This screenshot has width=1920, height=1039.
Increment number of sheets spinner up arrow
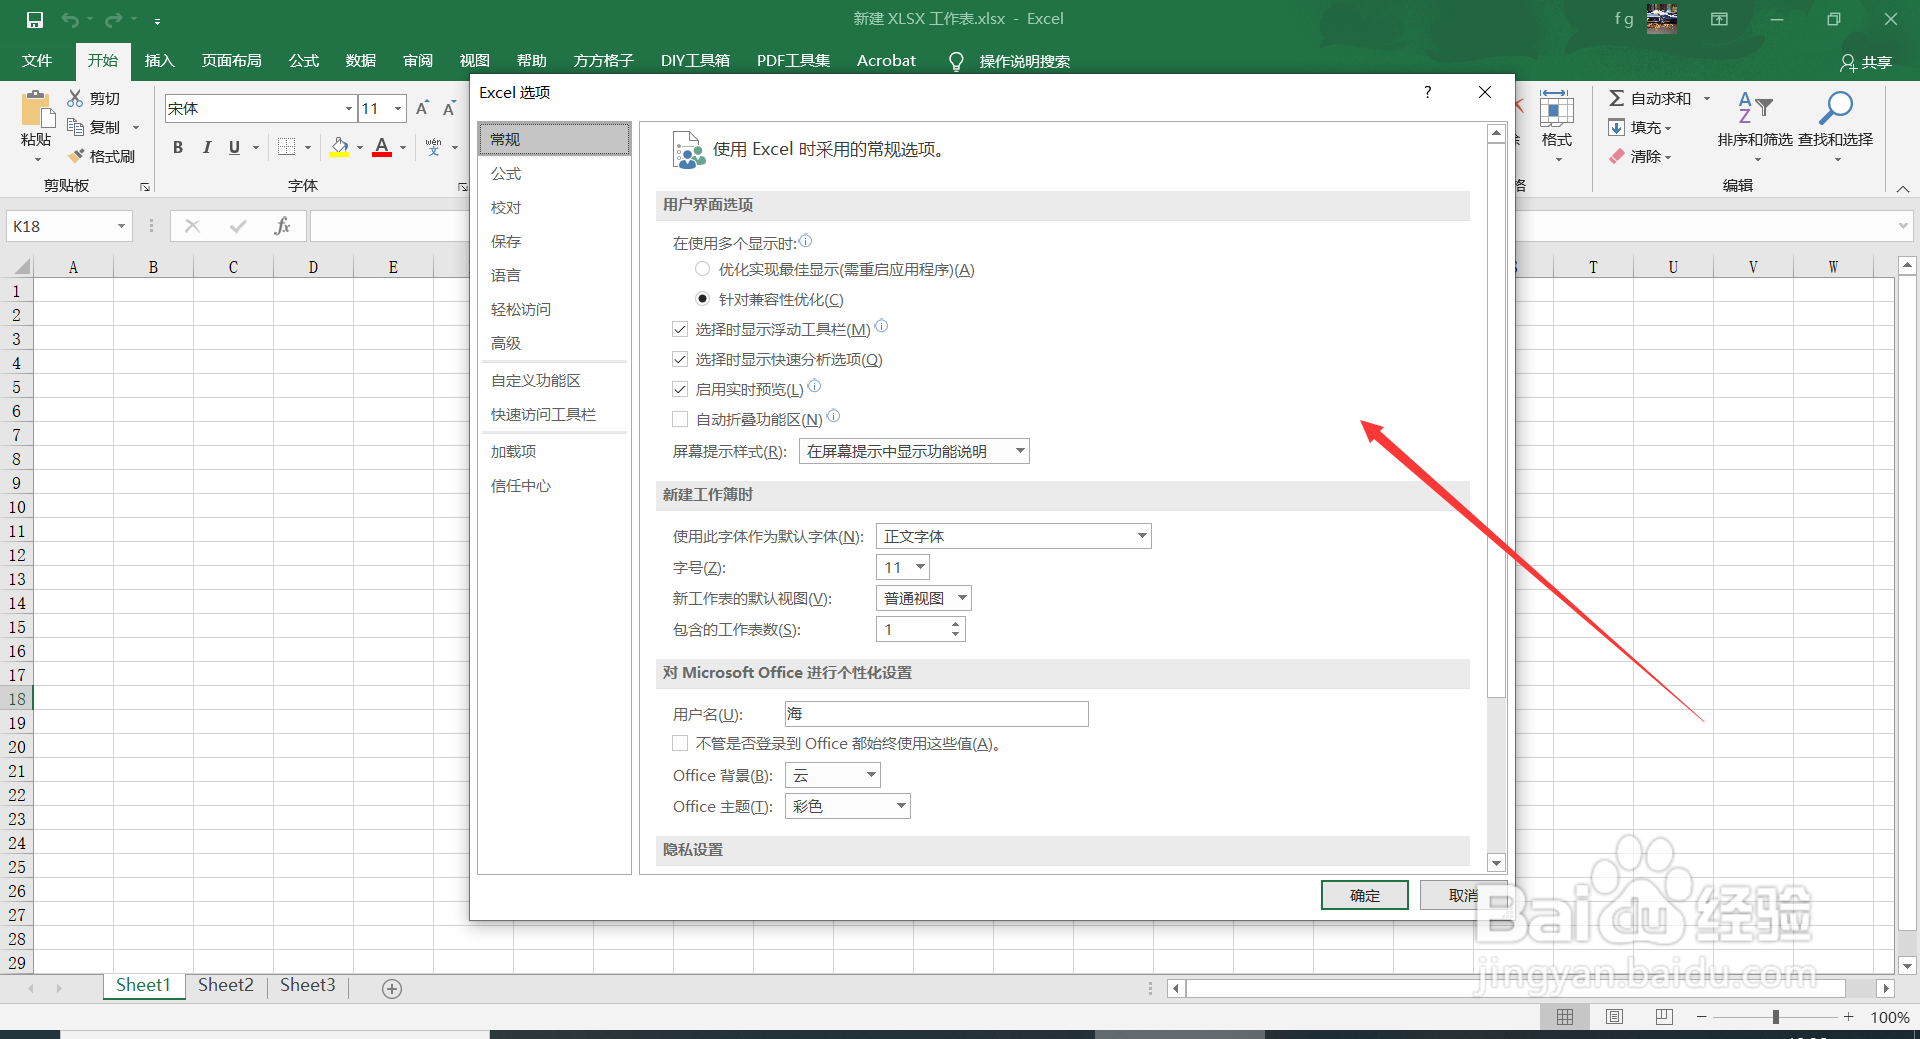pos(955,623)
